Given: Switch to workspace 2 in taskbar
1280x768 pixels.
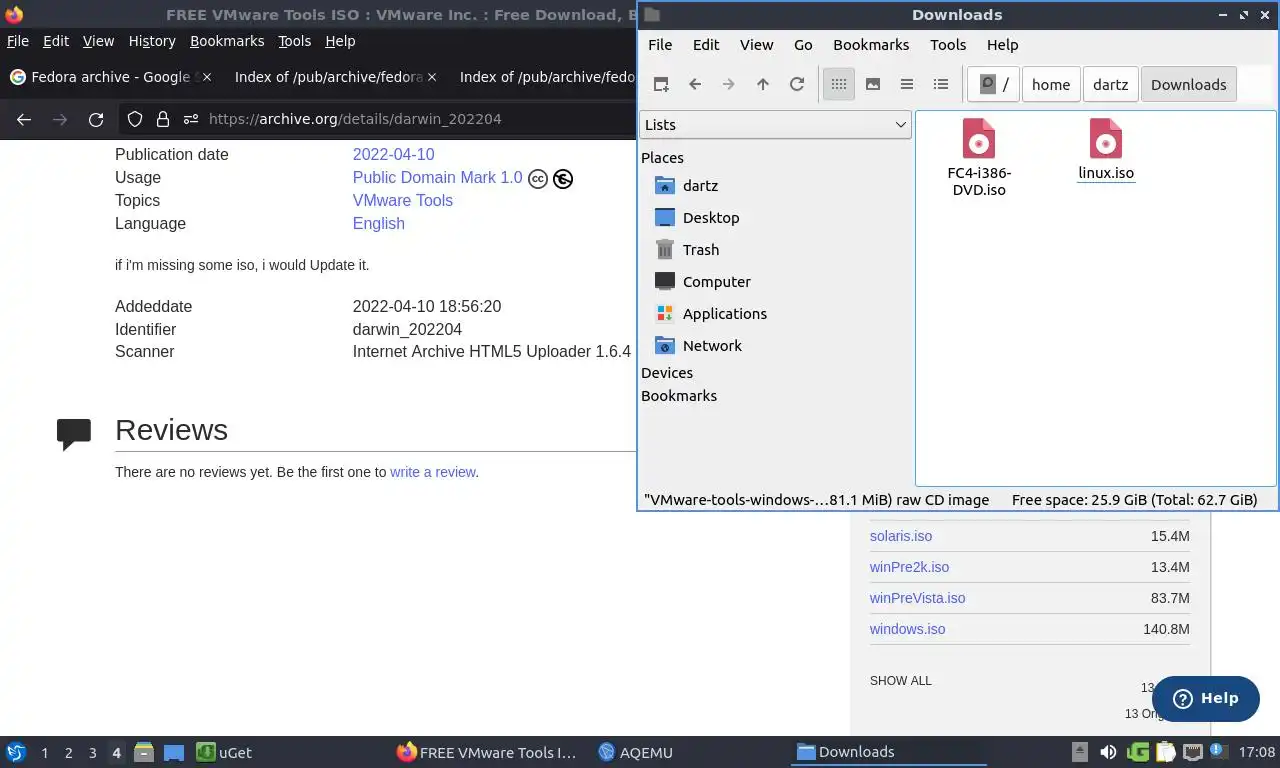Looking at the screenshot, I should pos(68,753).
